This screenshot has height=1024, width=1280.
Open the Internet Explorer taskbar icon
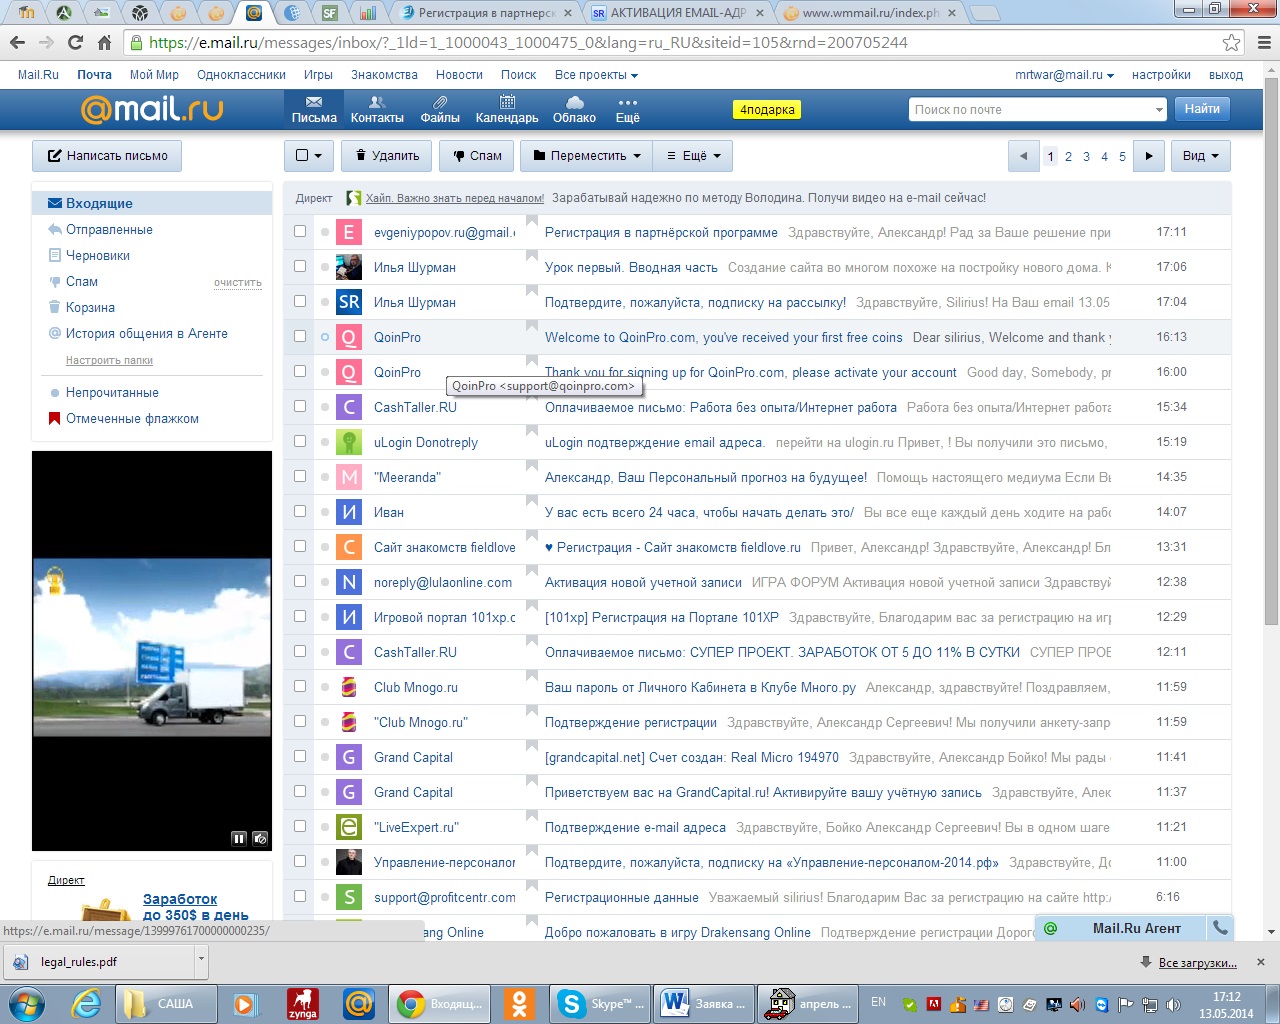click(87, 1003)
